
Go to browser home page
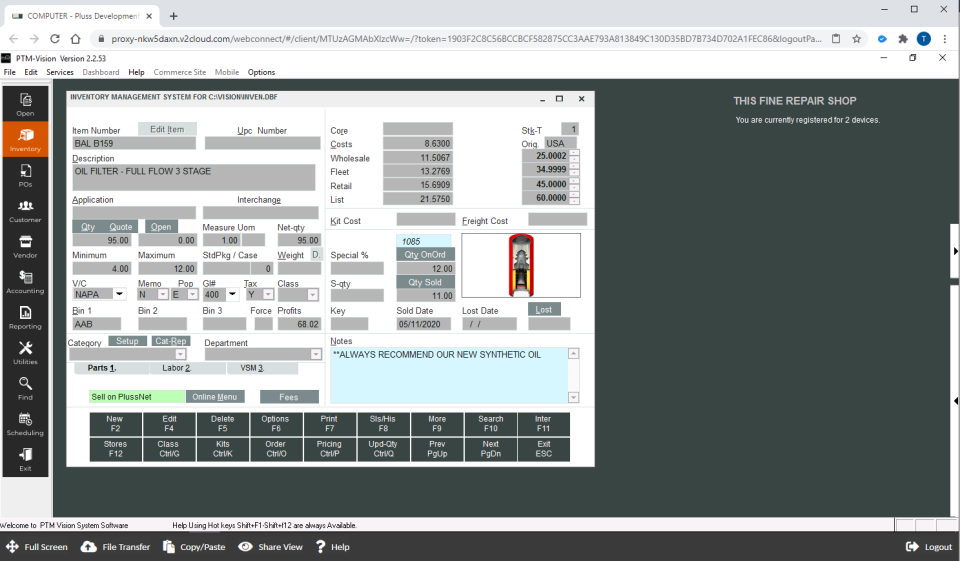[75, 39]
